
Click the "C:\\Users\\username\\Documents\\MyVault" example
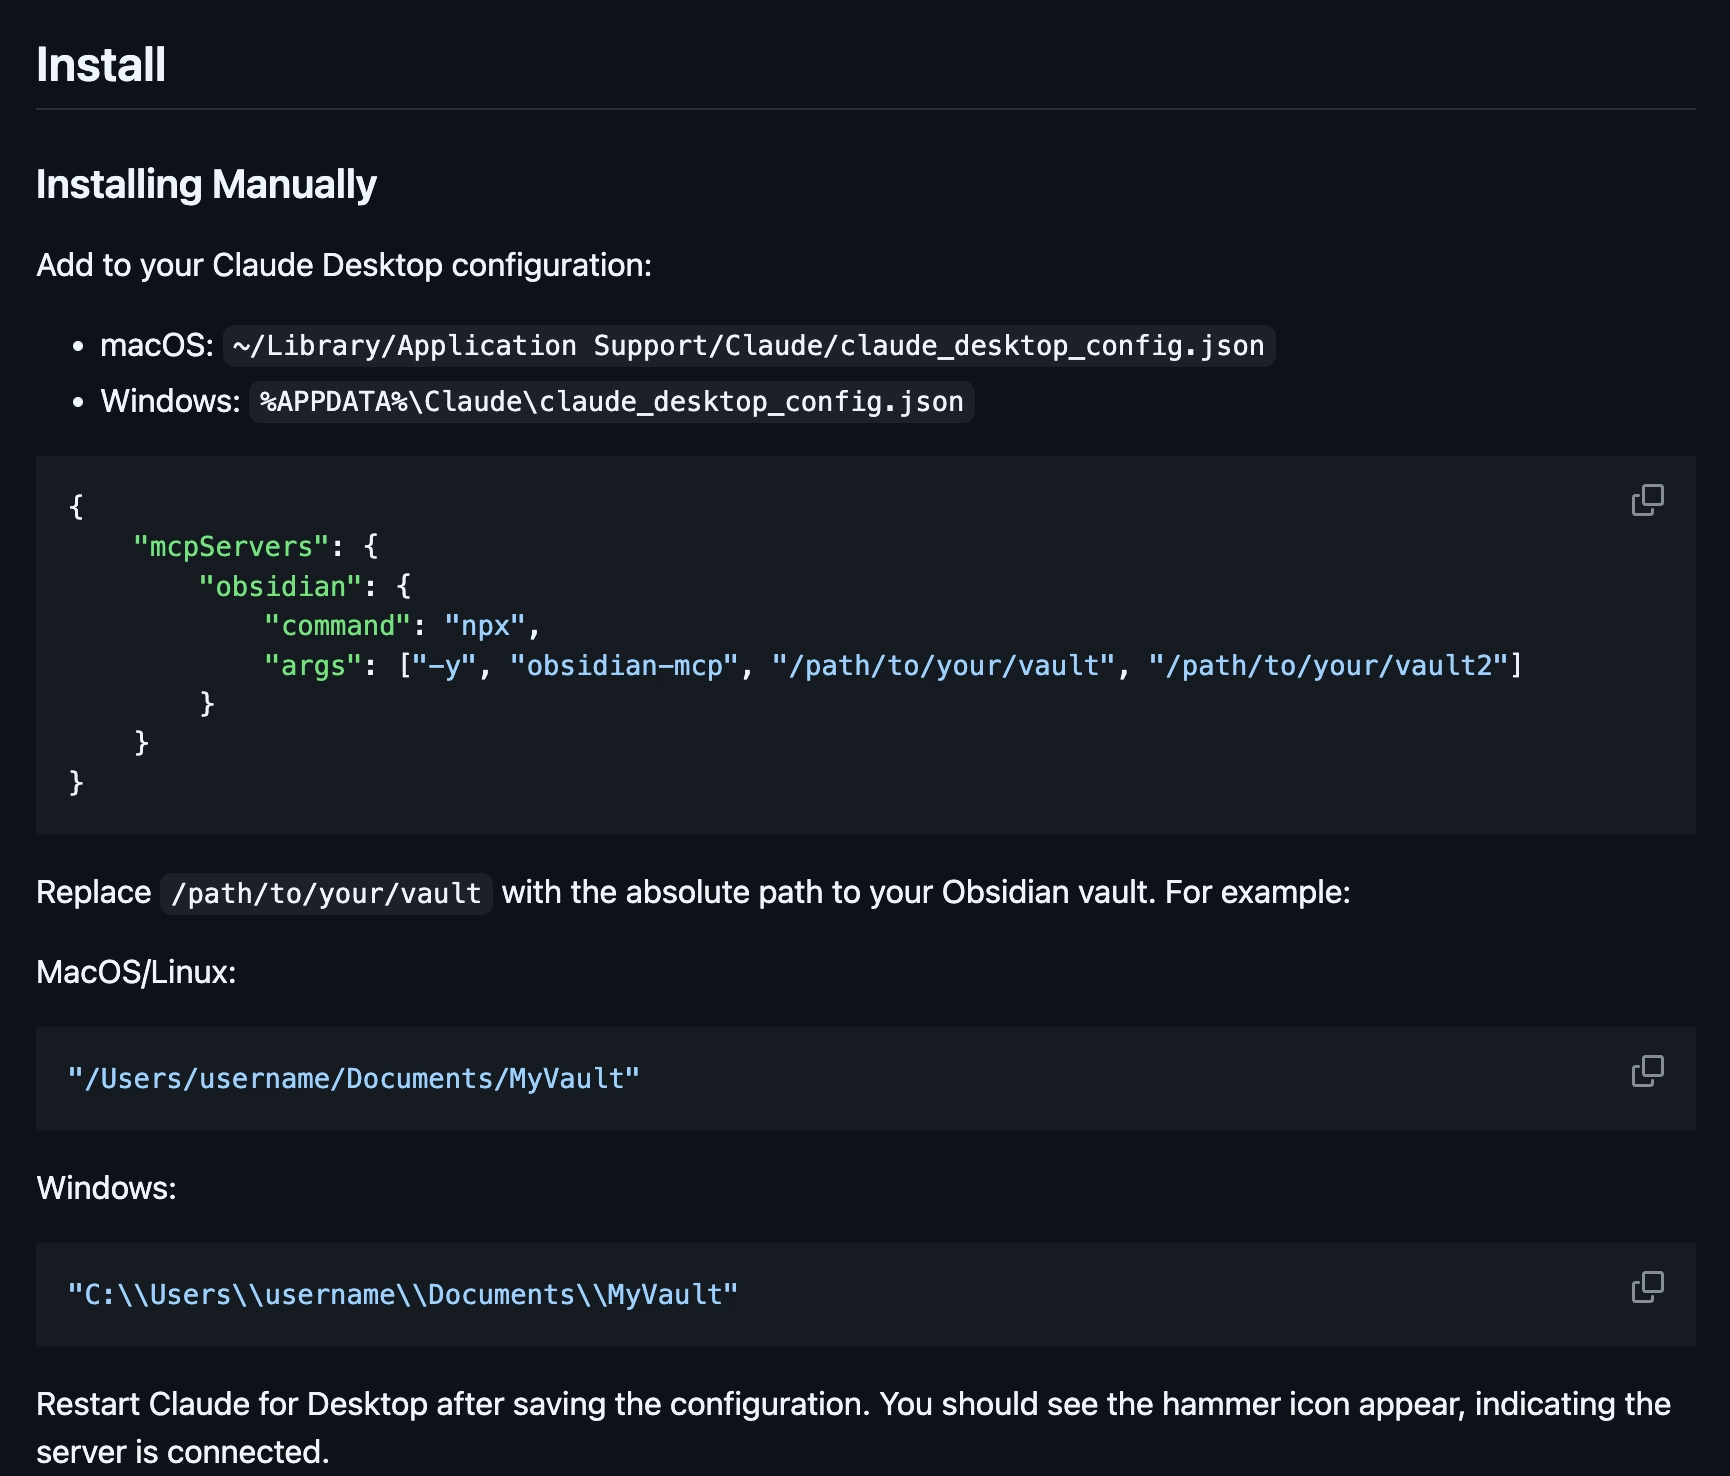click(402, 1295)
